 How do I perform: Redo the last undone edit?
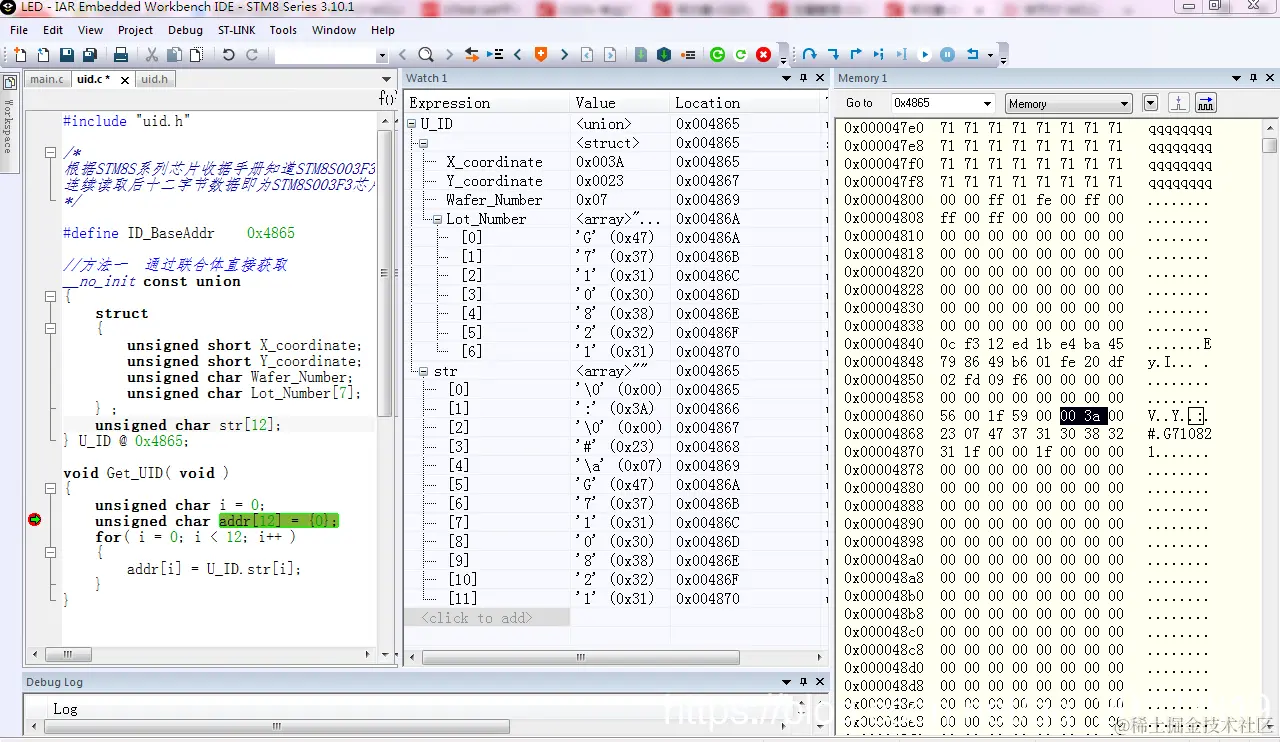[x=252, y=55]
